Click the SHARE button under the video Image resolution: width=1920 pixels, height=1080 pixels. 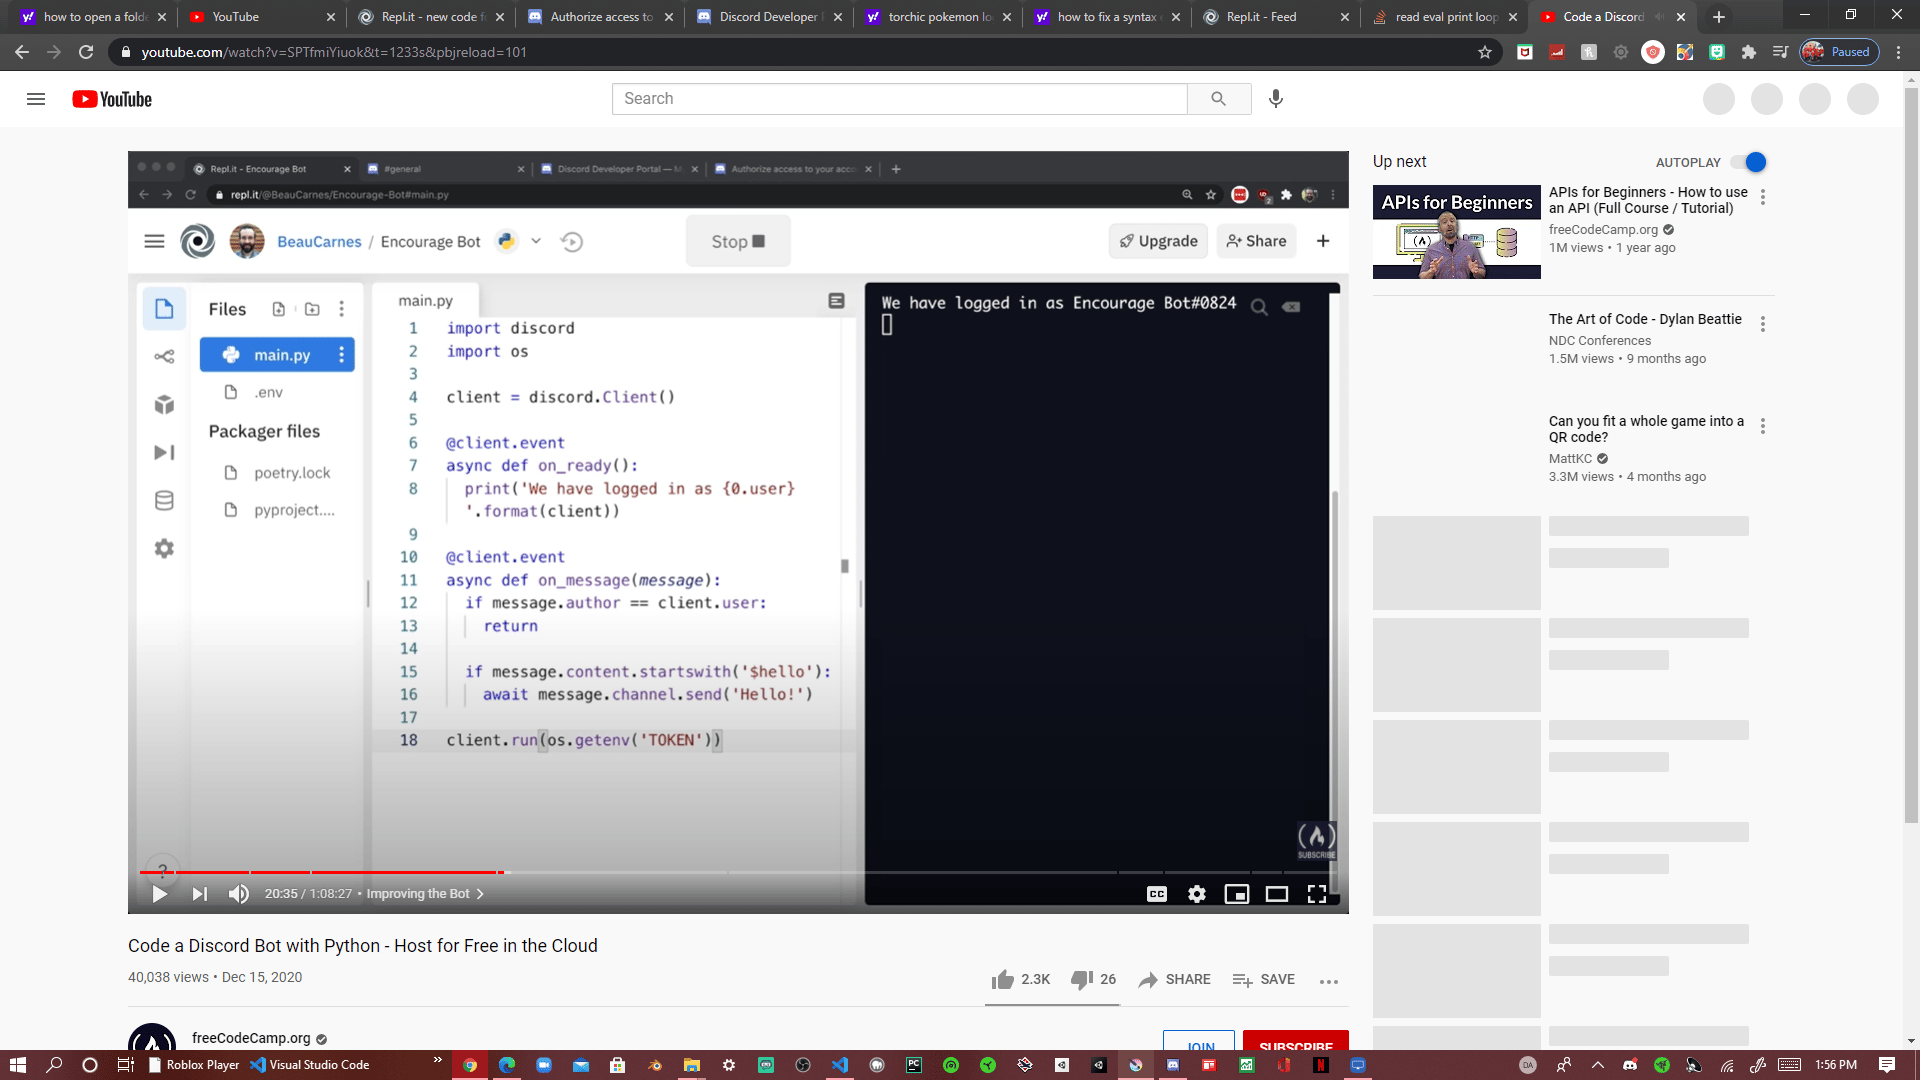tap(1174, 980)
